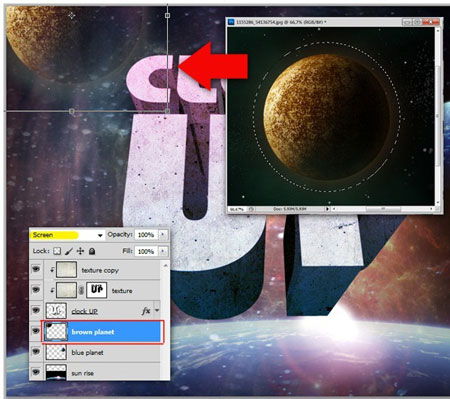Toggle the lock transparent pixels icon

(57, 251)
